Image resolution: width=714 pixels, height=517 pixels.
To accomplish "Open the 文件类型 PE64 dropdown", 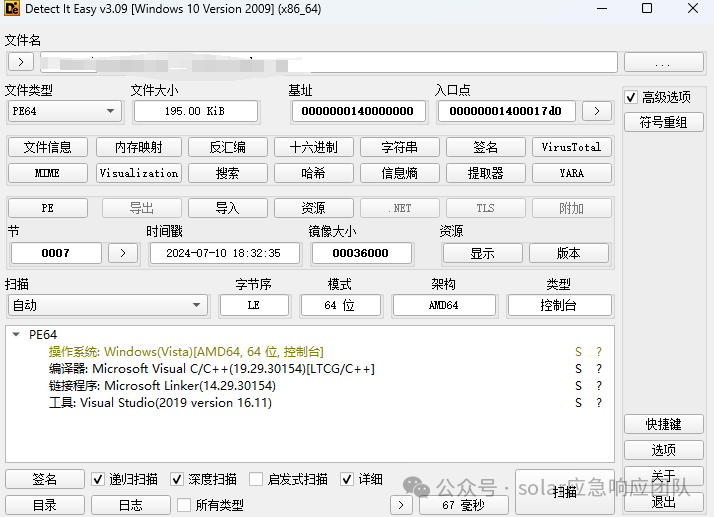I will (x=65, y=111).
